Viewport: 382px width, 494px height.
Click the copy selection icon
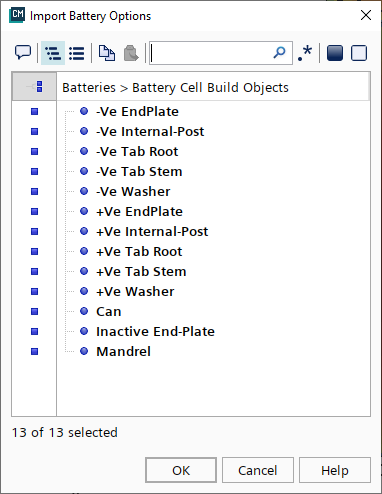107,53
